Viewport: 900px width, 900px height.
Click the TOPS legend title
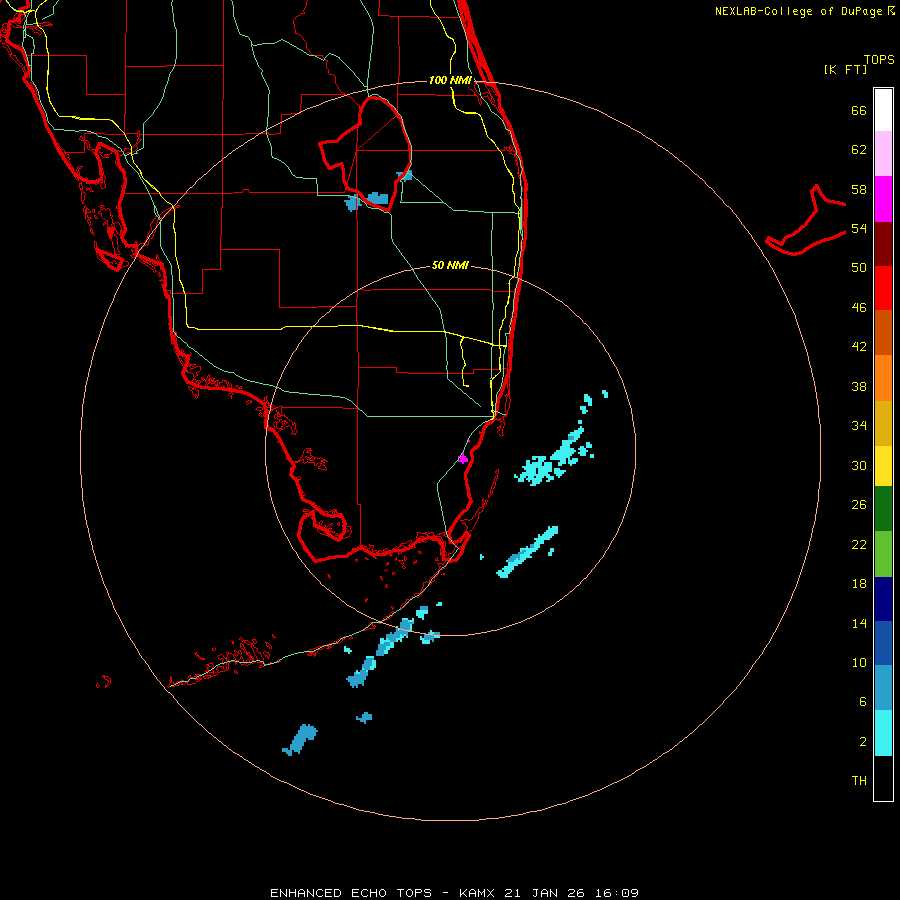[879, 60]
